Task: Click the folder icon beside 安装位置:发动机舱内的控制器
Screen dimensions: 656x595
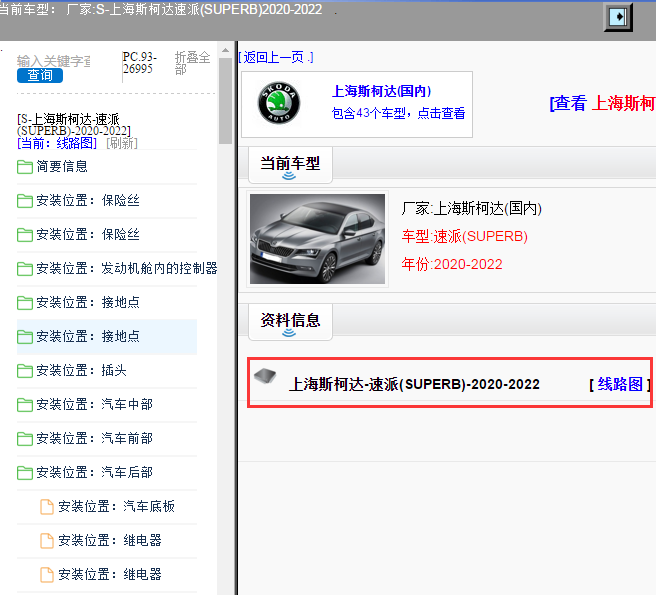Action: pos(25,269)
